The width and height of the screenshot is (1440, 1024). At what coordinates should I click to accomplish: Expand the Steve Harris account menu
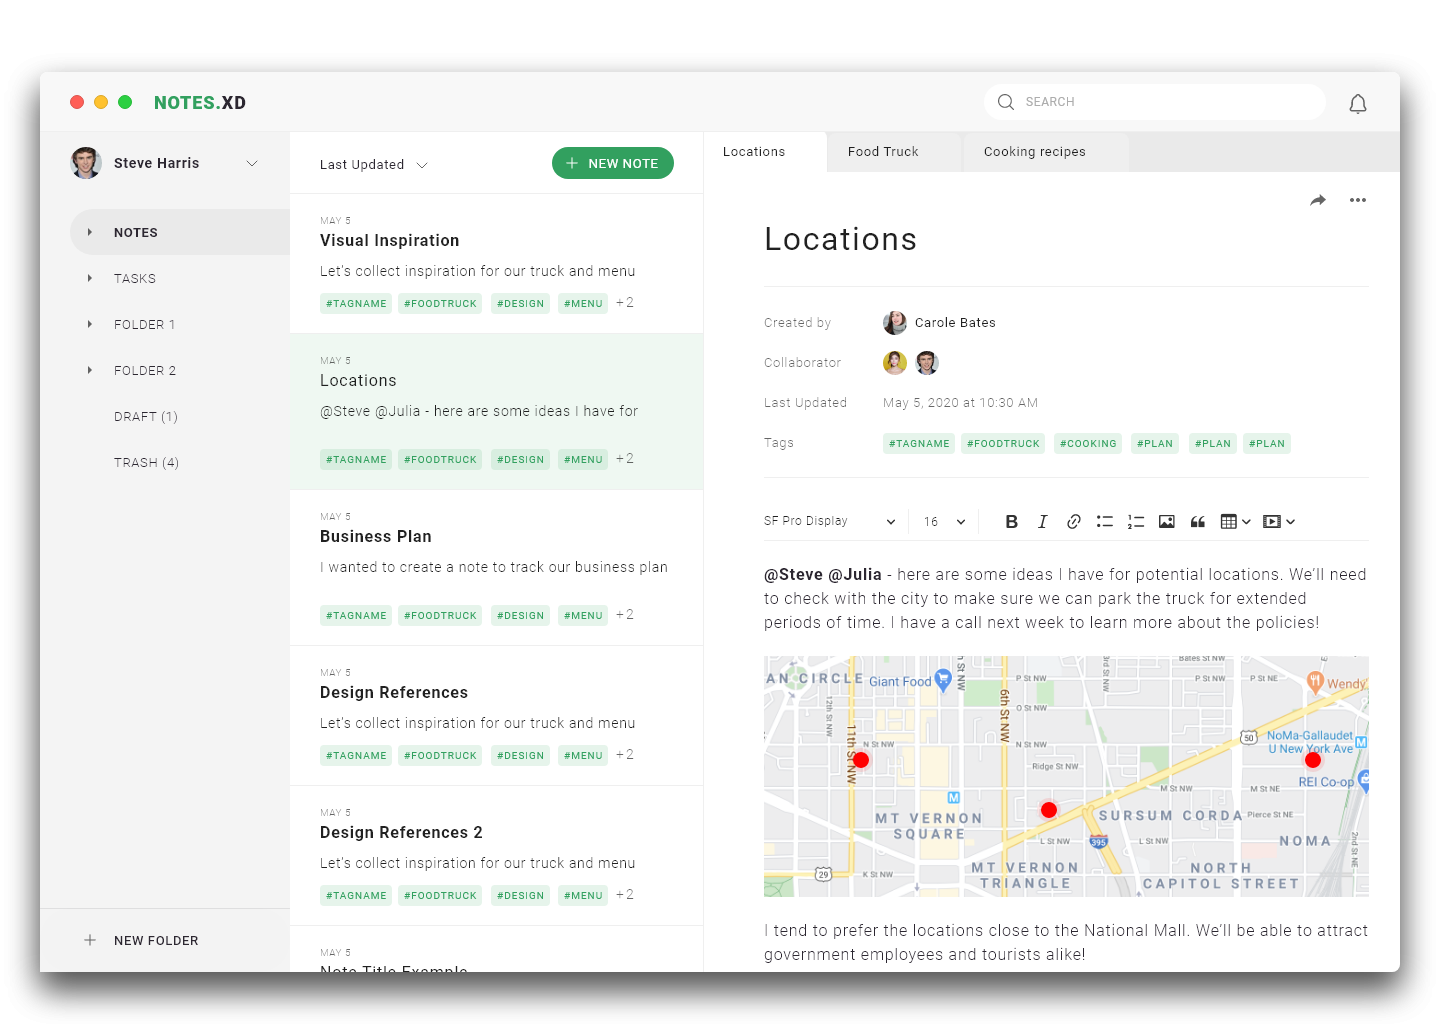point(252,163)
